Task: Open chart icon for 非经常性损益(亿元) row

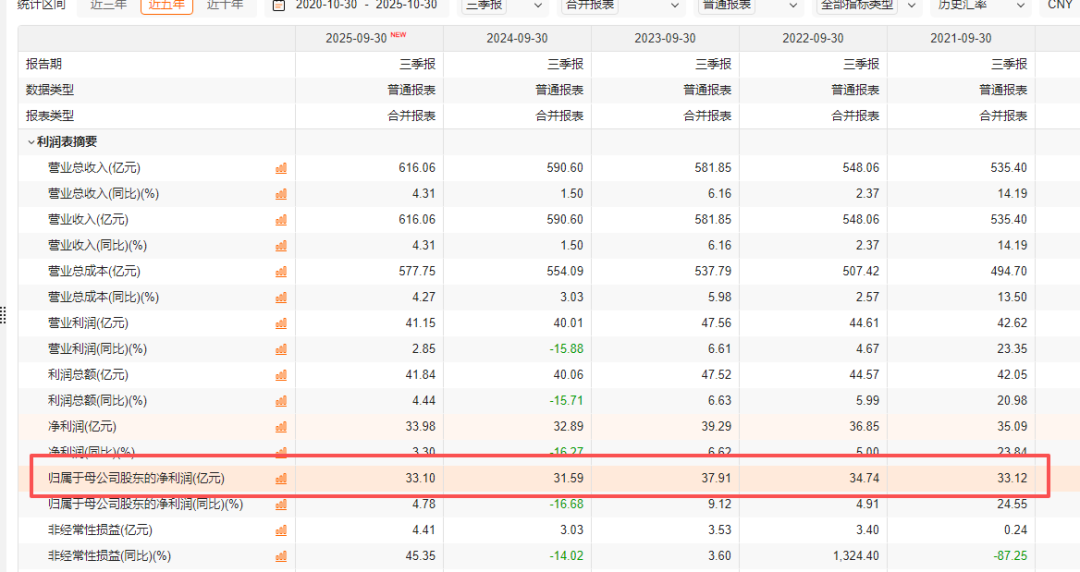Action: click(281, 530)
